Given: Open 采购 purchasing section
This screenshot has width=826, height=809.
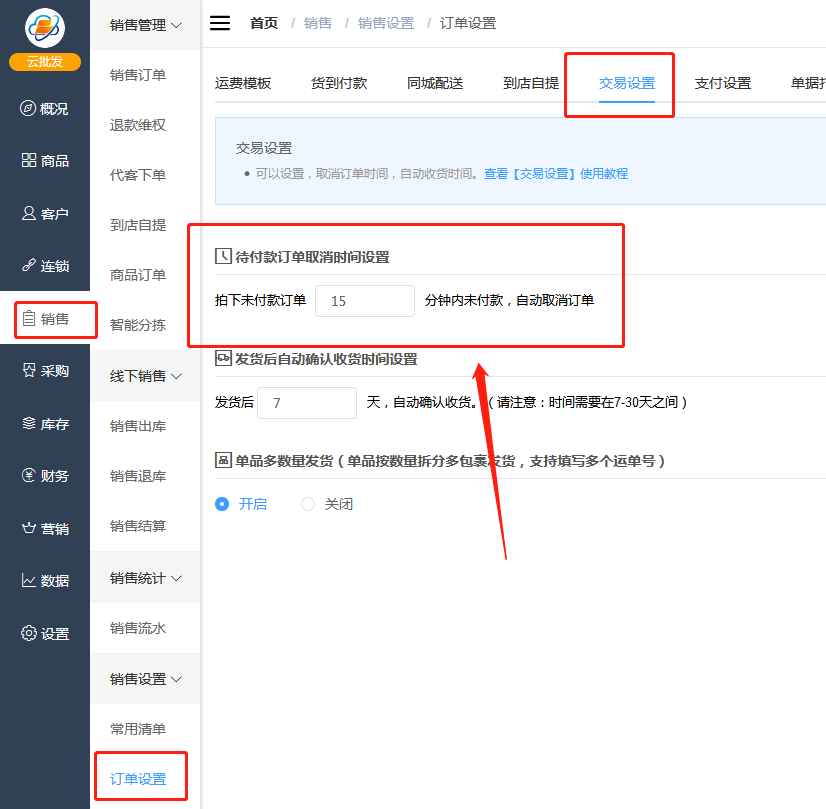Looking at the screenshot, I should [45, 371].
